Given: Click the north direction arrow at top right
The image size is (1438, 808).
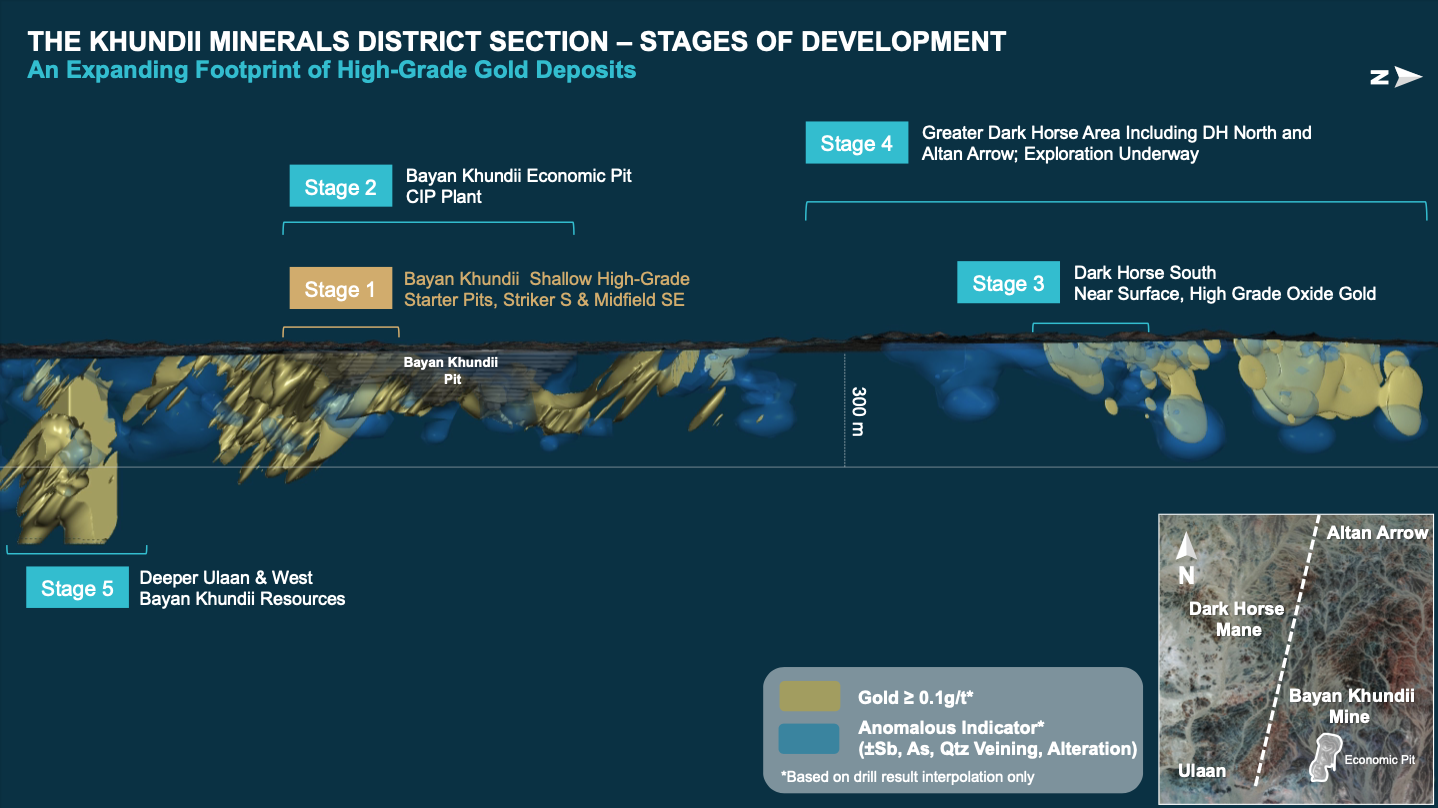Looking at the screenshot, I should [x=1396, y=78].
